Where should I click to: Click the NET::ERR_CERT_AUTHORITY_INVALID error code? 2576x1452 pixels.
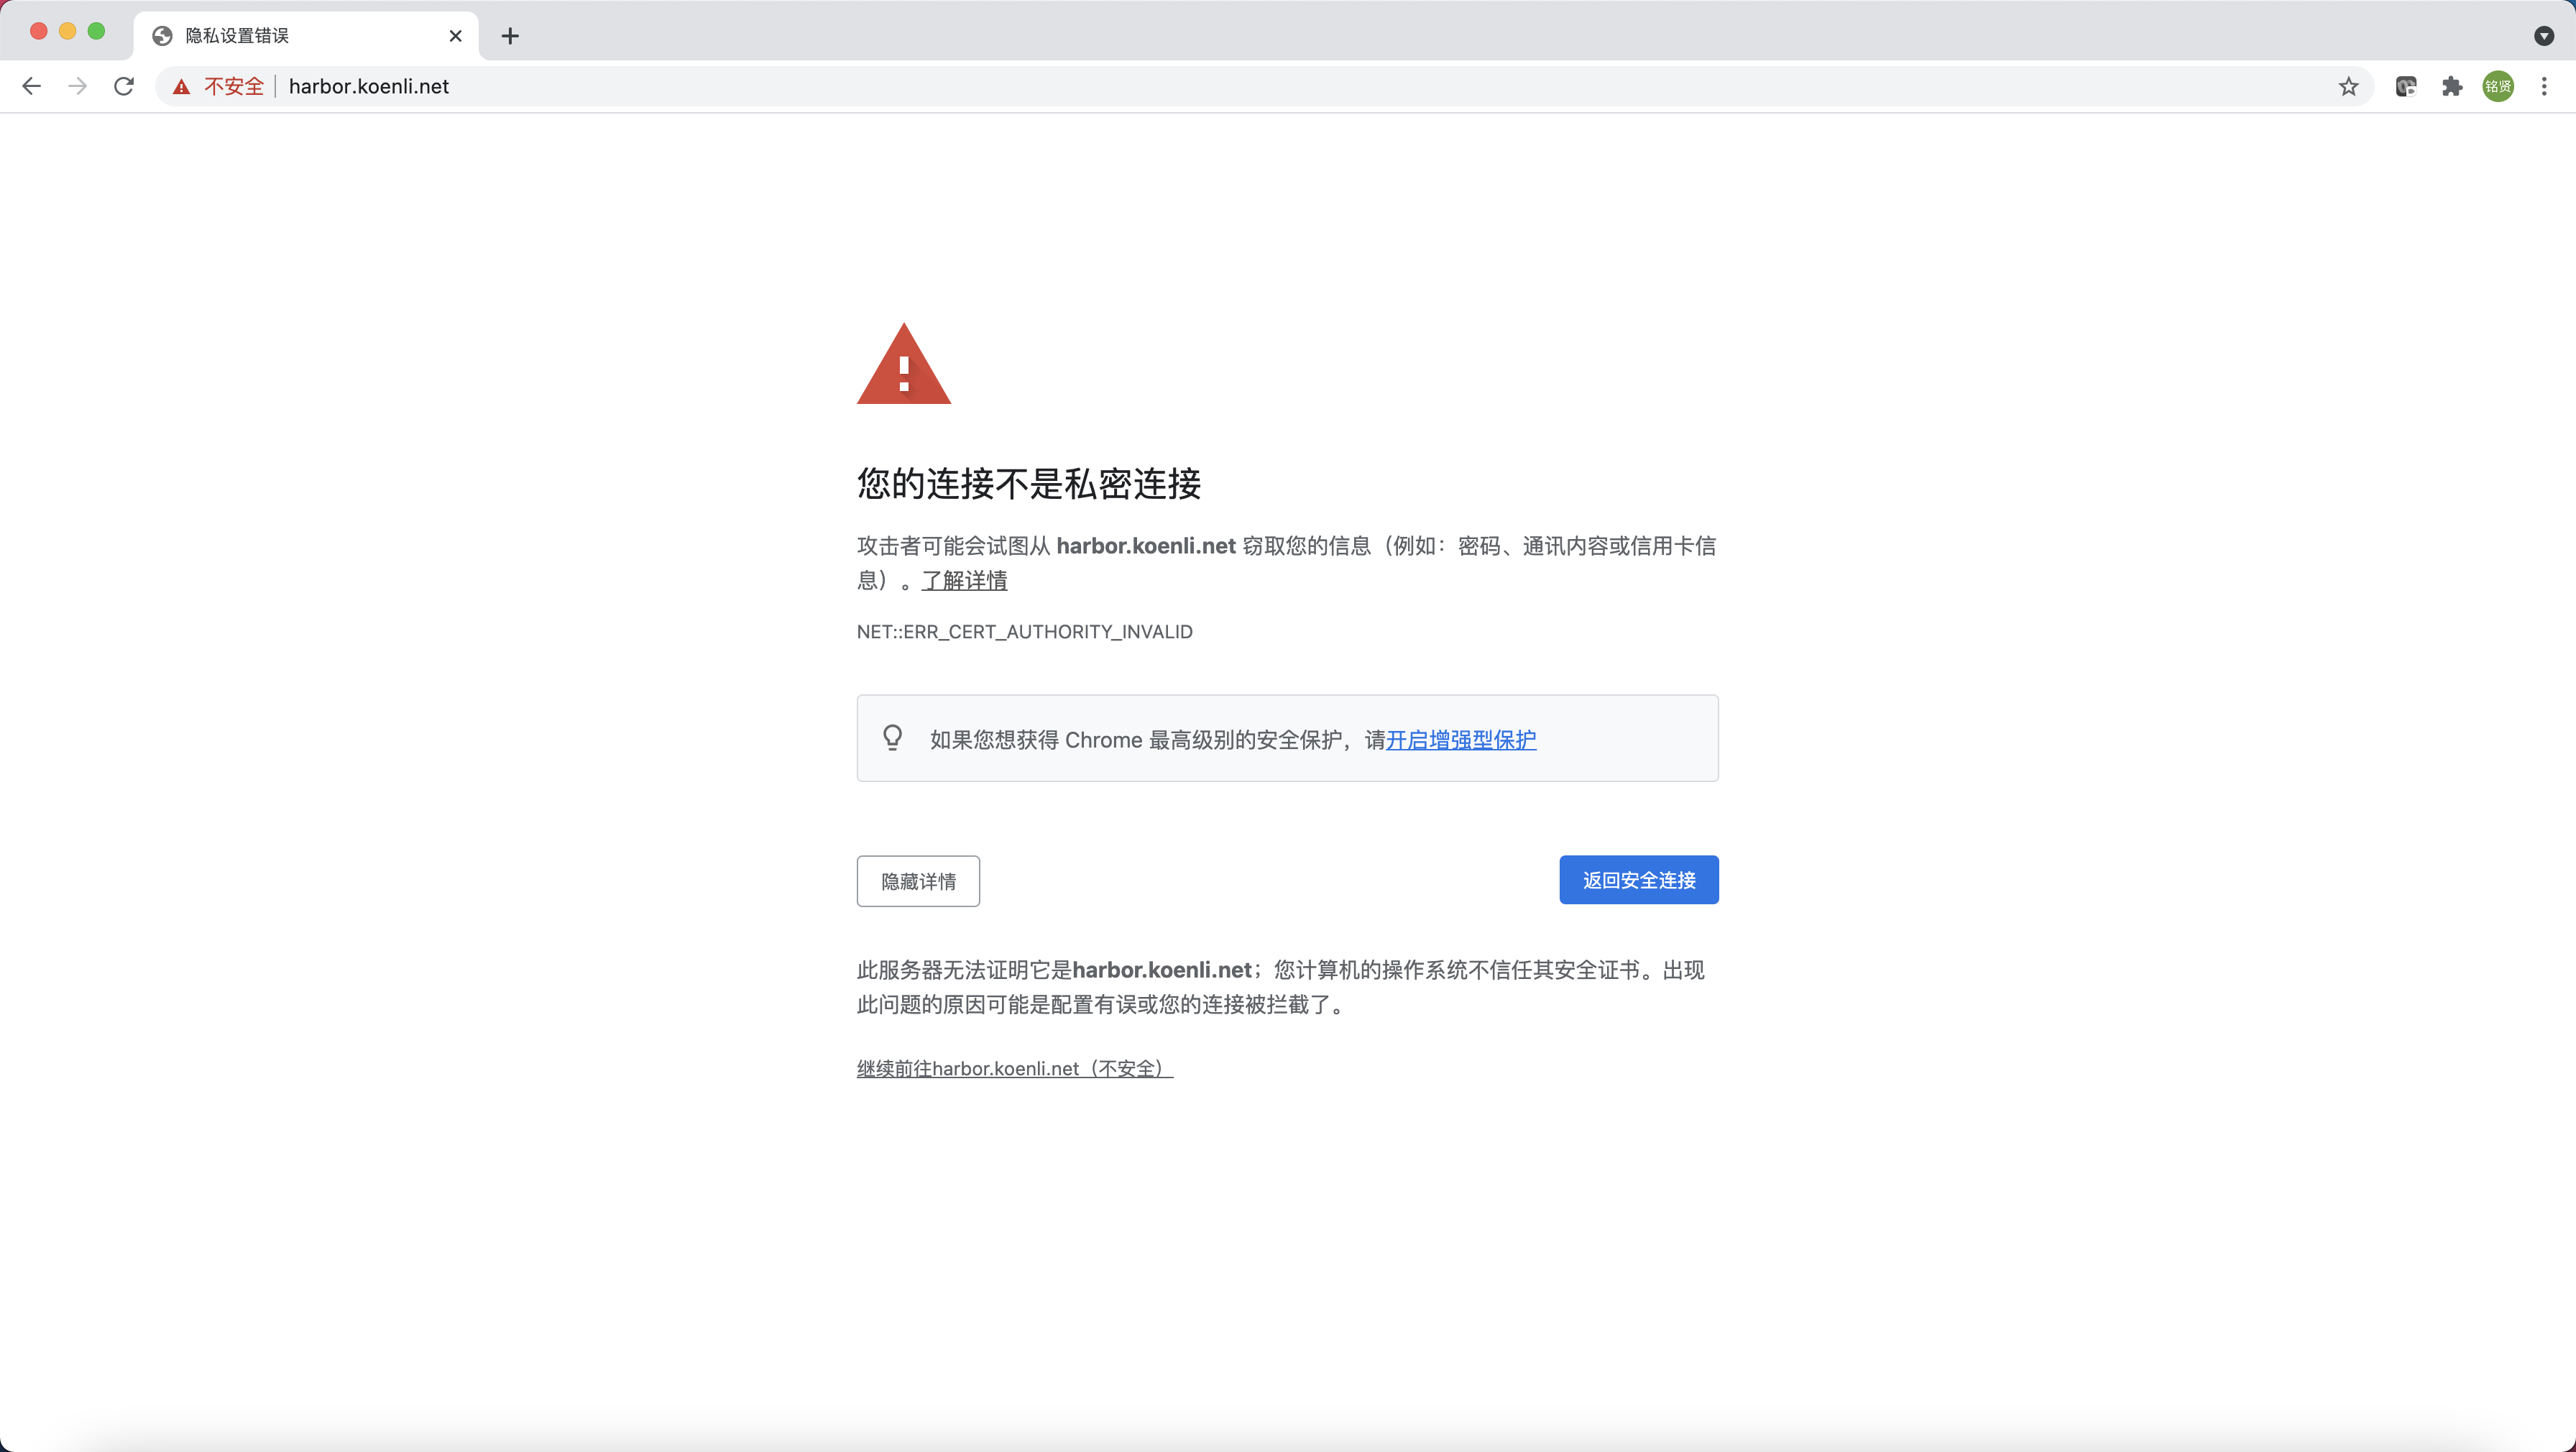coord(1024,632)
